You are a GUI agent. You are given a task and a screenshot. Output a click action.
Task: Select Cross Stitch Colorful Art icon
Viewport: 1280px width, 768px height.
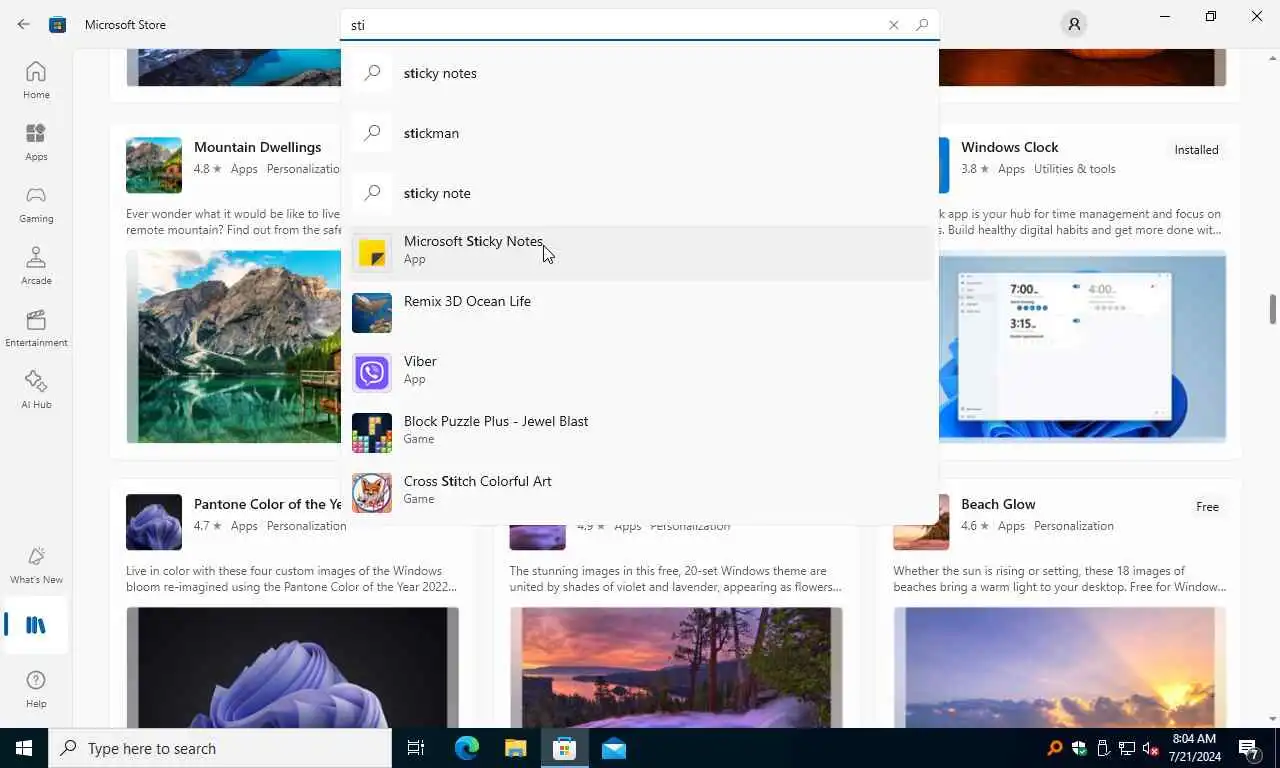point(372,492)
